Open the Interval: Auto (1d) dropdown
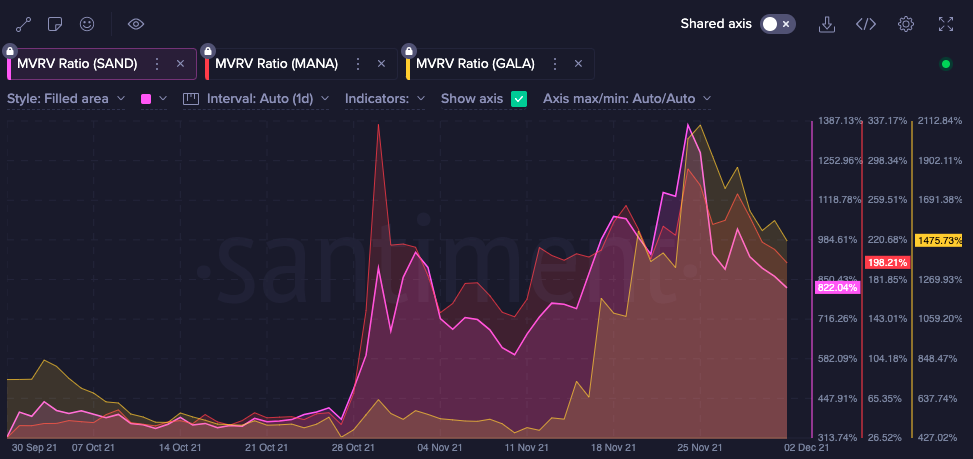Screen dimensions: 973x459 point(267,99)
